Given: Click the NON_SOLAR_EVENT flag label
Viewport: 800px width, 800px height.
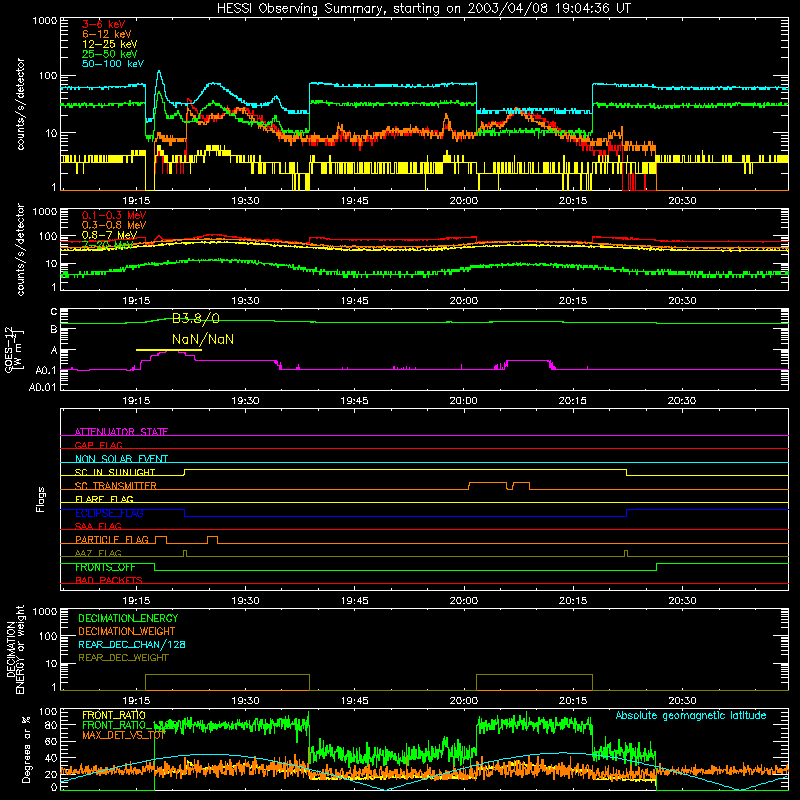Looking at the screenshot, I should pyautogui.click(x=121, y=459).
